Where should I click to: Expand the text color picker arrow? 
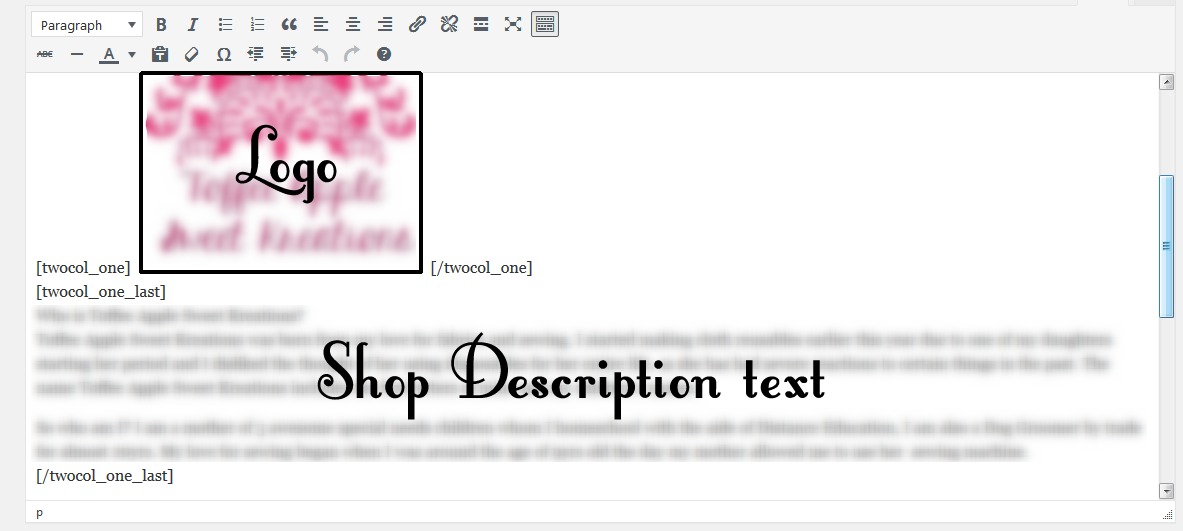pos(132,54)
